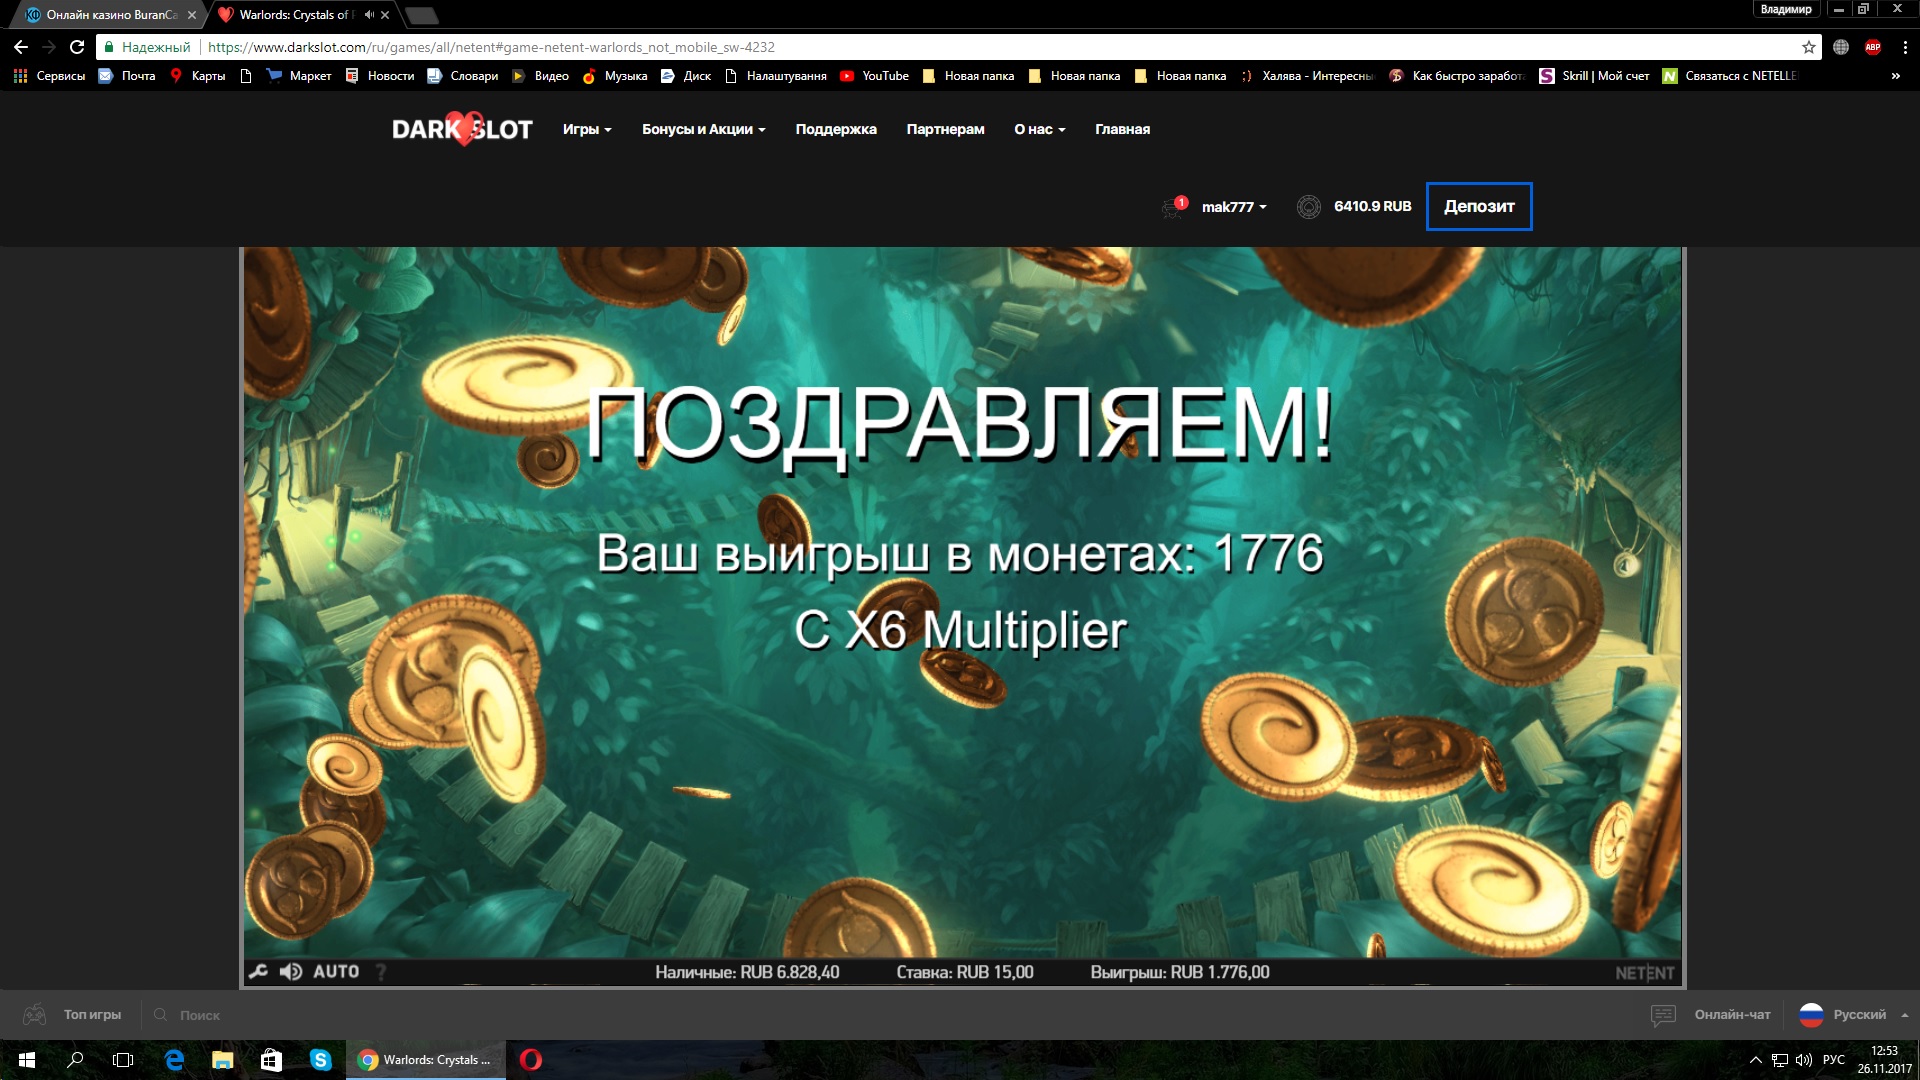Open a new browser tab

[x=421, y=15]
